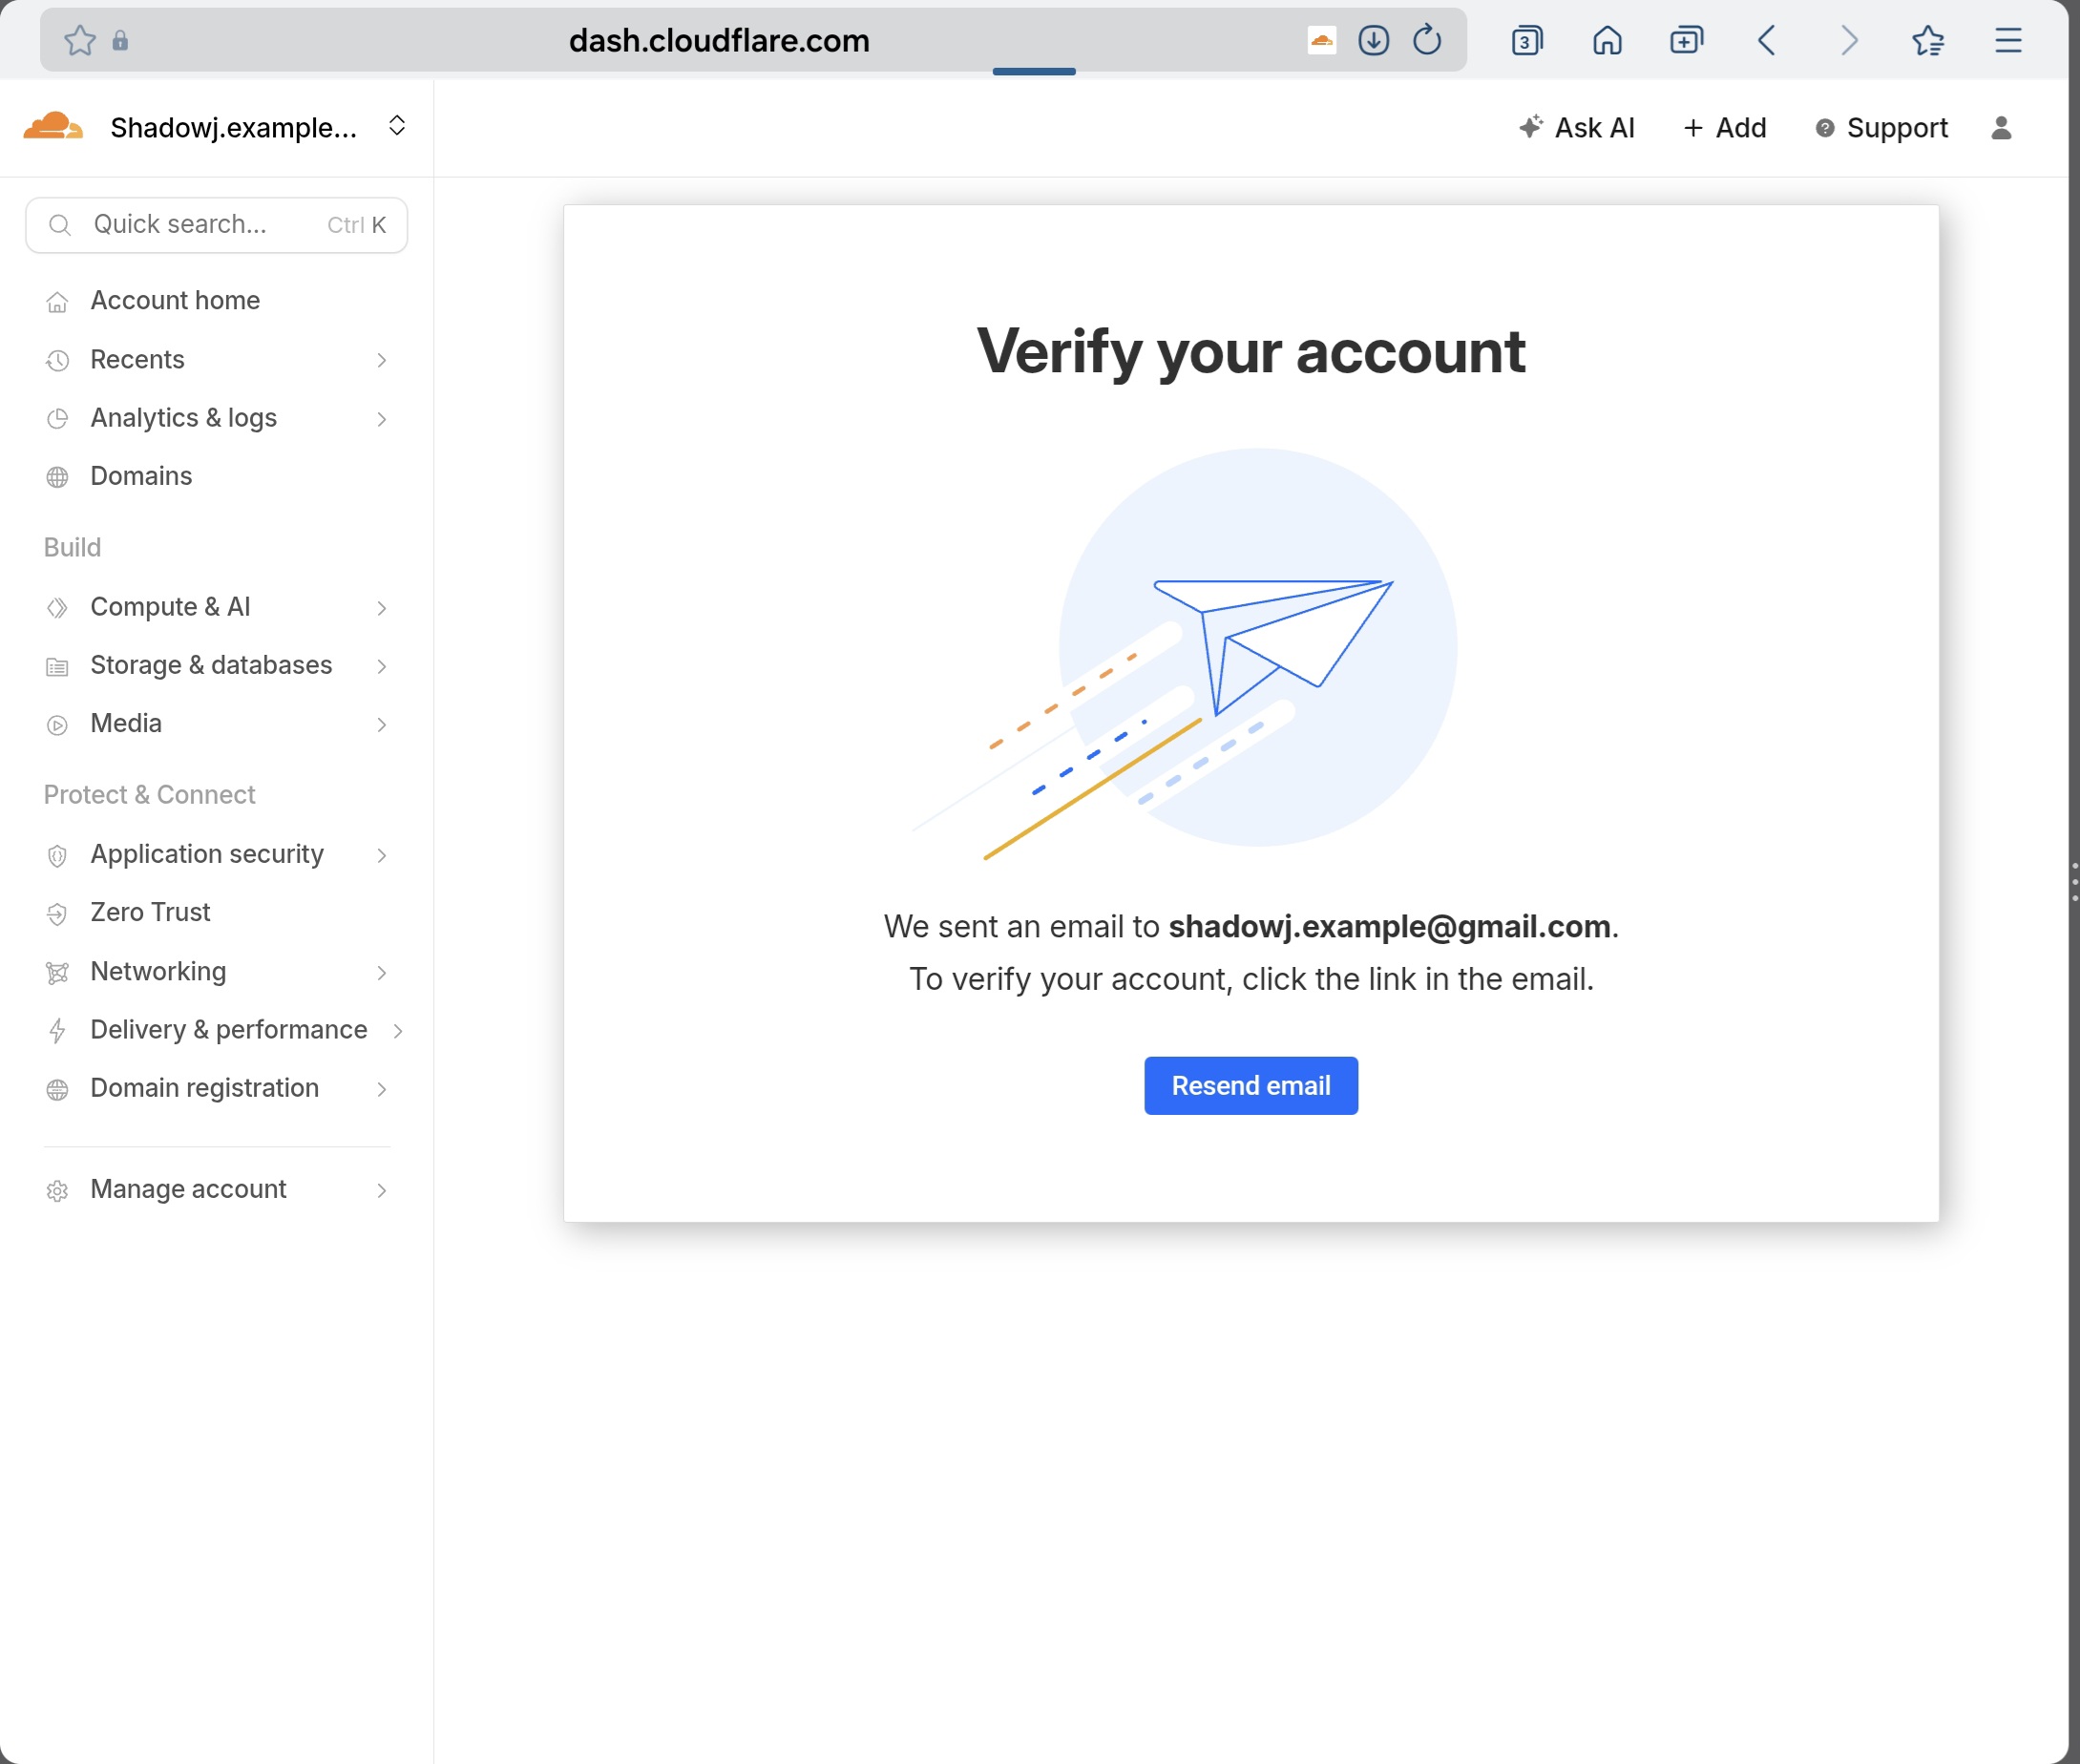Open Account home in sidebar
Screen dimensions: 2080x1764
pyautogui.click(x=175, y=301)
